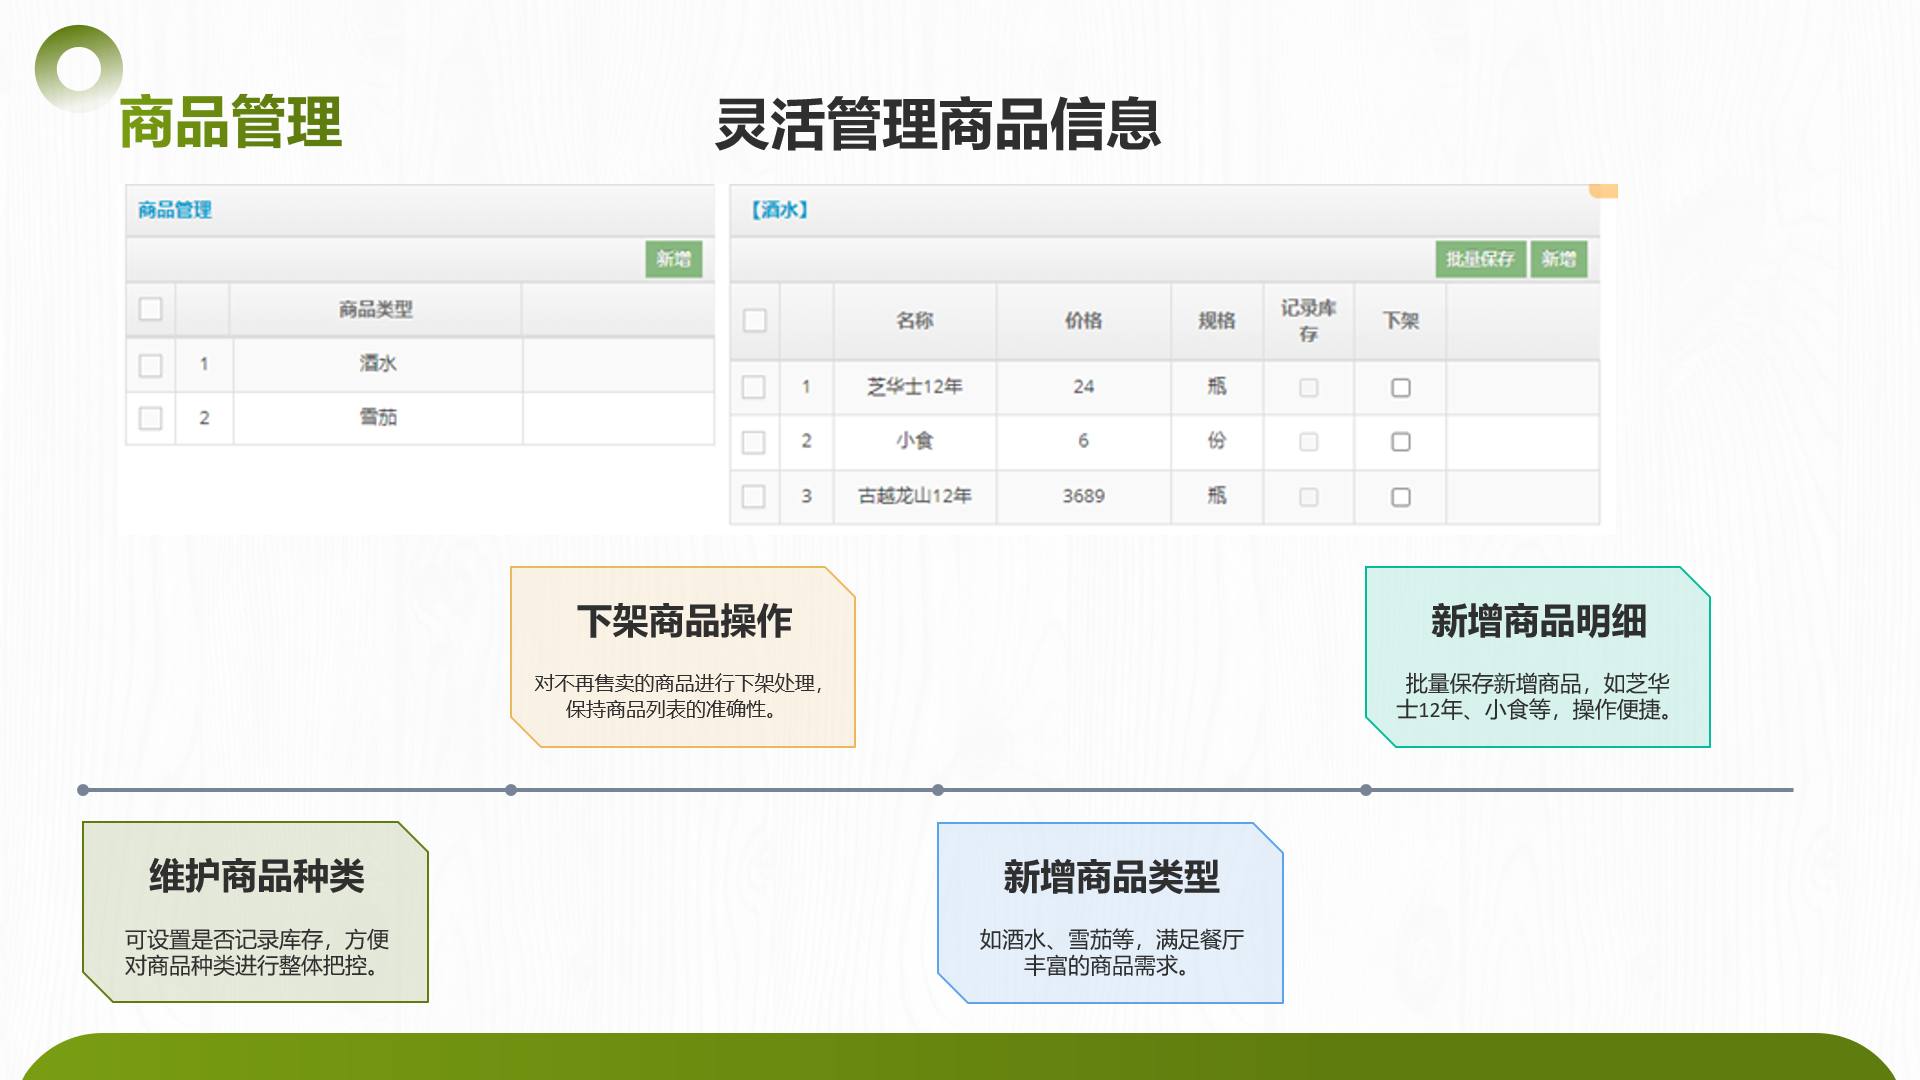Tick 下架 checkbox for 小食

click(x=1401, y=442)
